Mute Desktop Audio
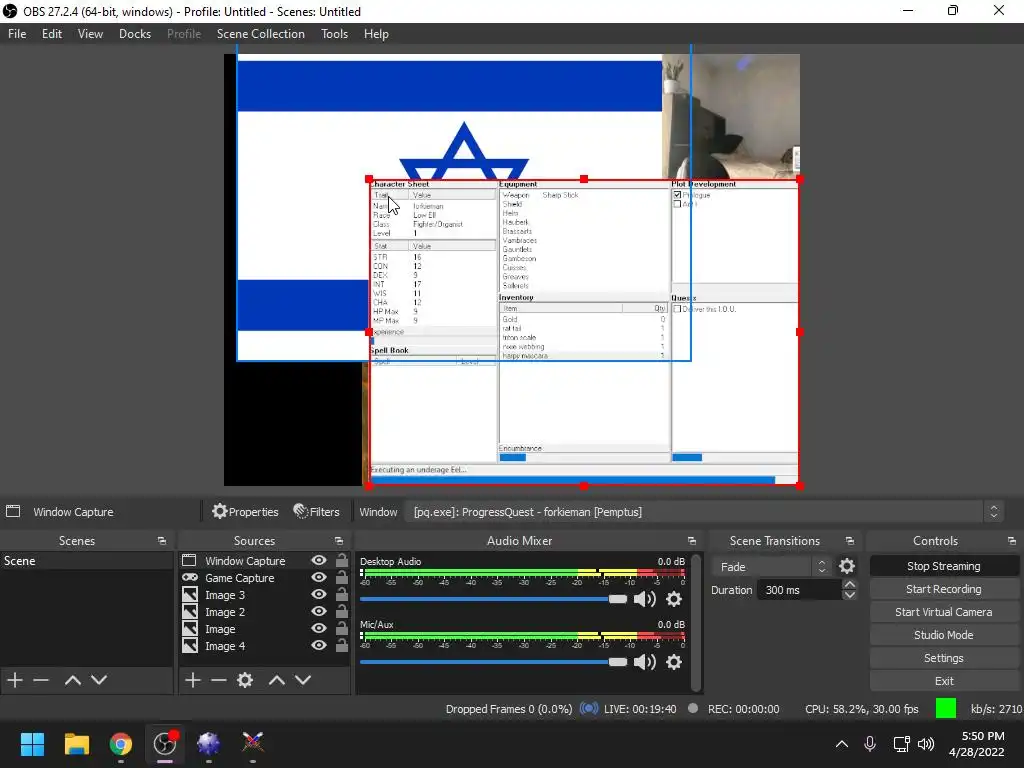The height and width of the screenshot is (768, 1024). tap(645, 599)
